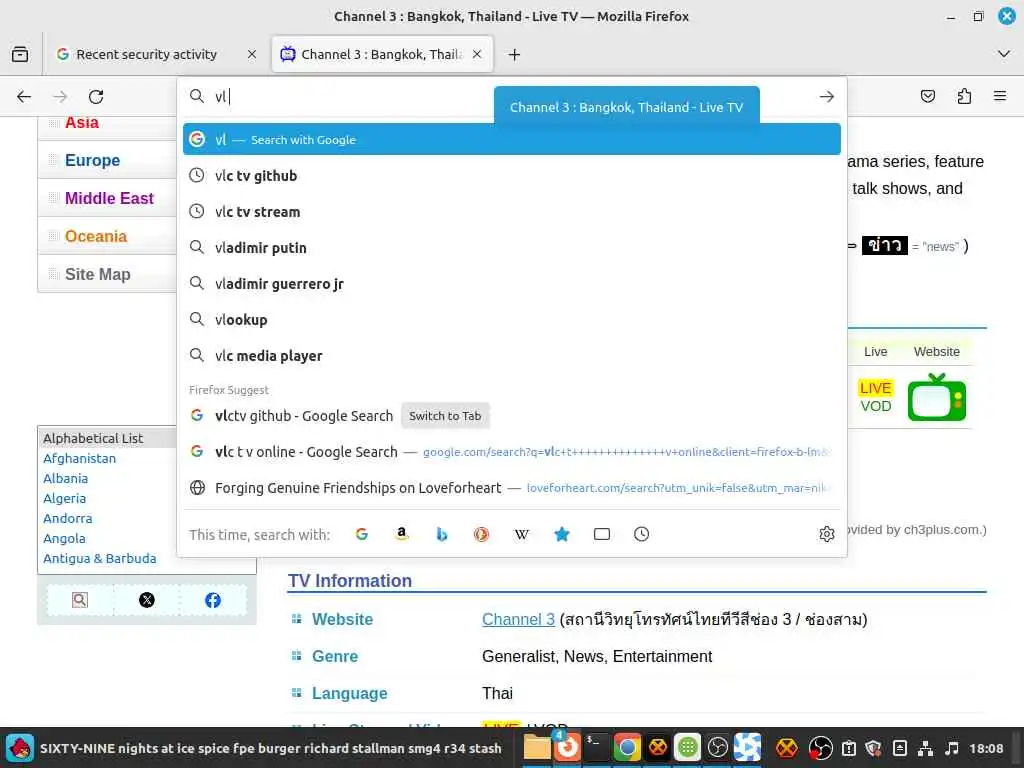Open the Firefox hamburger menu
Image resolution: width=1024 pixels, height=768 pixels.
tap(1000, 97)
